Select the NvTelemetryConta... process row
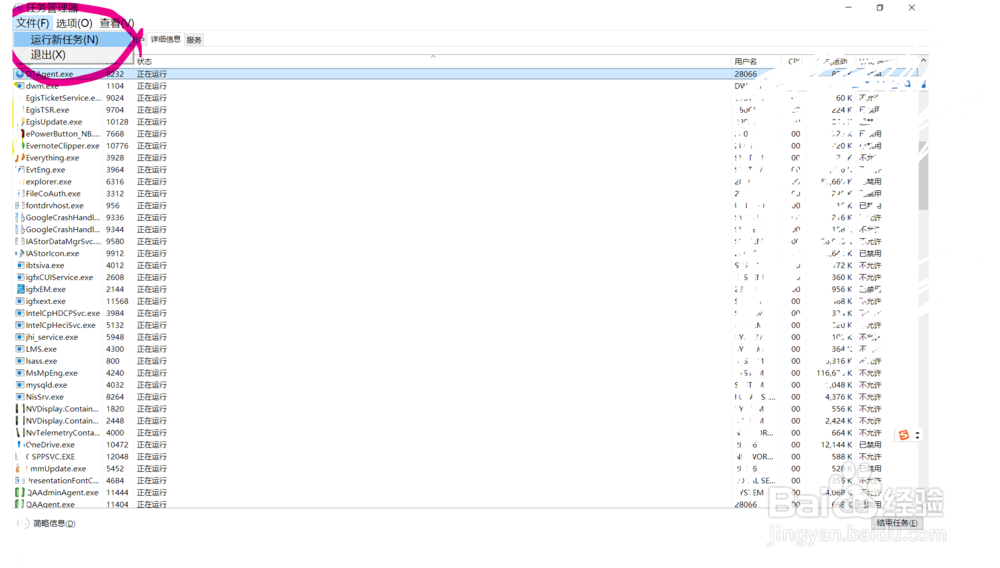Screen dimensions: 1000x568 466,433
